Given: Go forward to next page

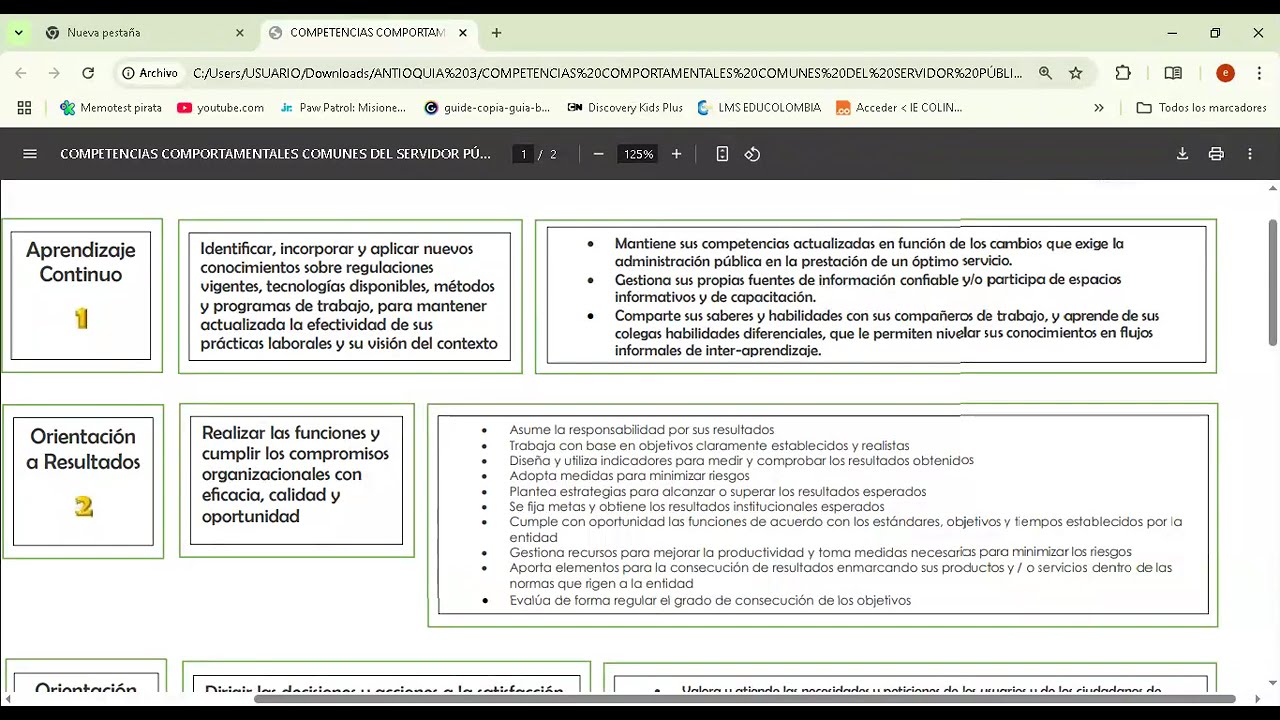Looking at the screenshot, I should pos(54,73).
